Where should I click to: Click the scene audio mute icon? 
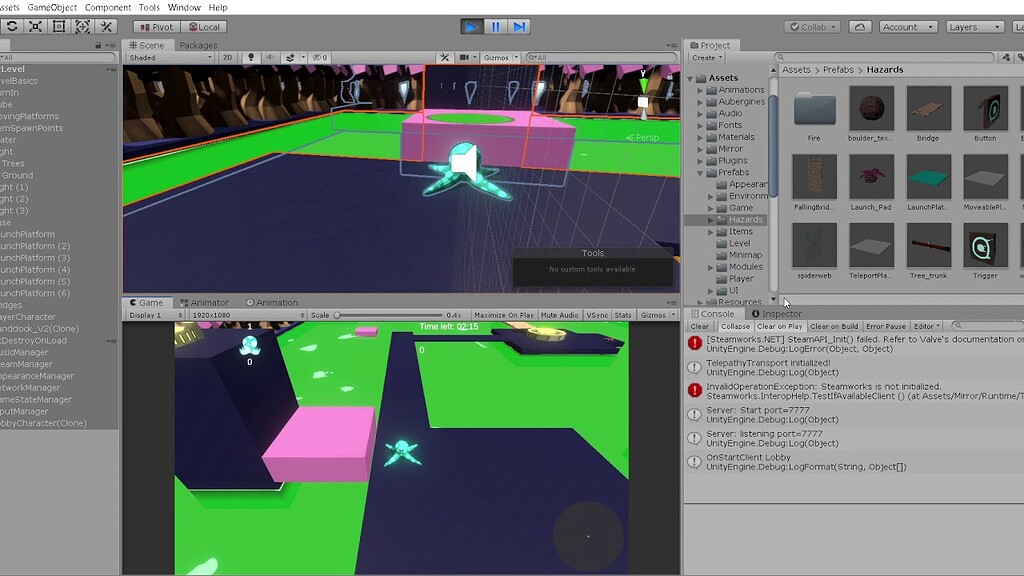(271, 58)
